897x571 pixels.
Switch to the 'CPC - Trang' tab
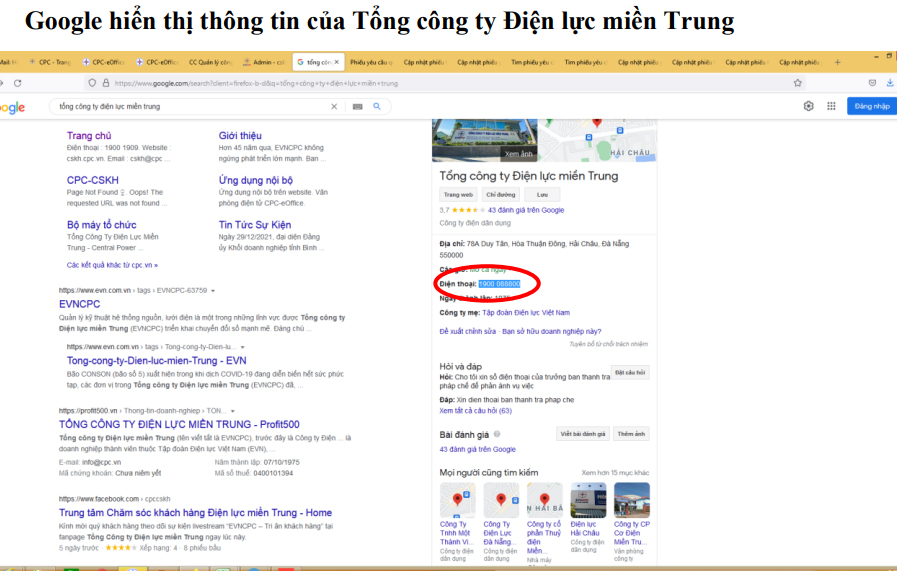coord(50,62)
